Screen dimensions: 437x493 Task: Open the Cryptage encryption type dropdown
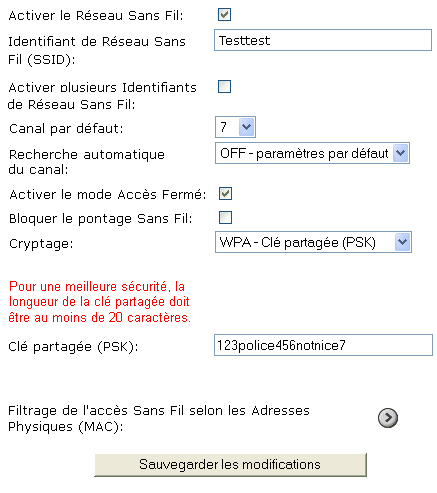(313, 242)
